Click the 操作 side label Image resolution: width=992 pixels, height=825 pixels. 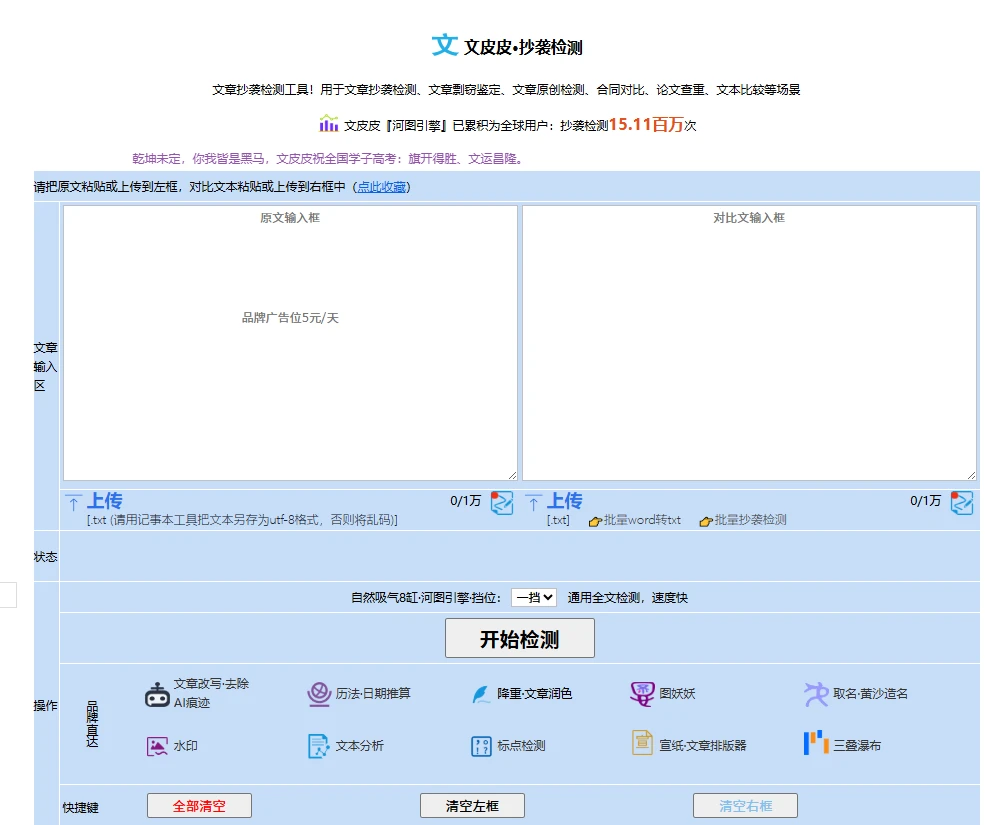[46, 706]
